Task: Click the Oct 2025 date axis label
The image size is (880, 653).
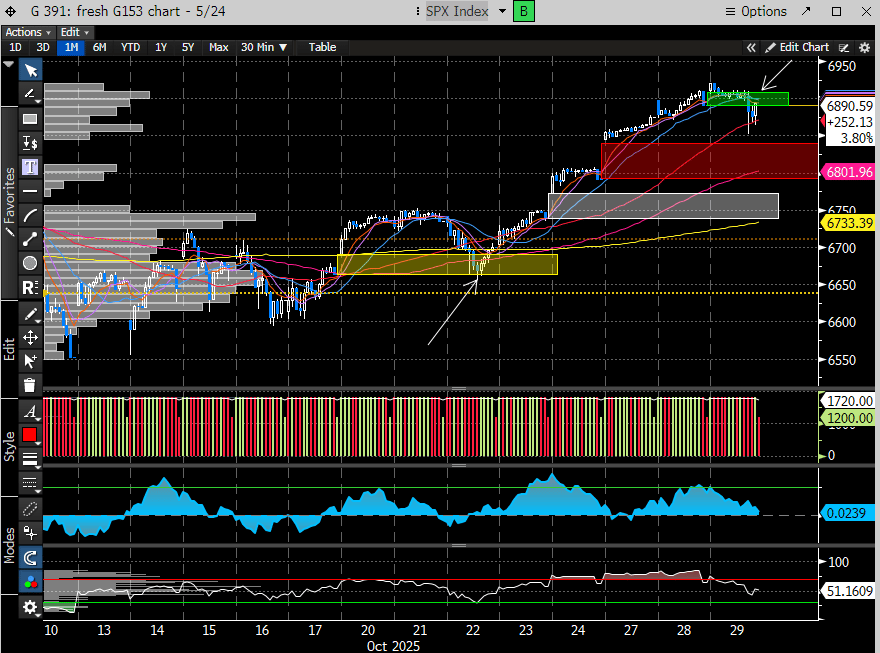Action: [393, 646]
